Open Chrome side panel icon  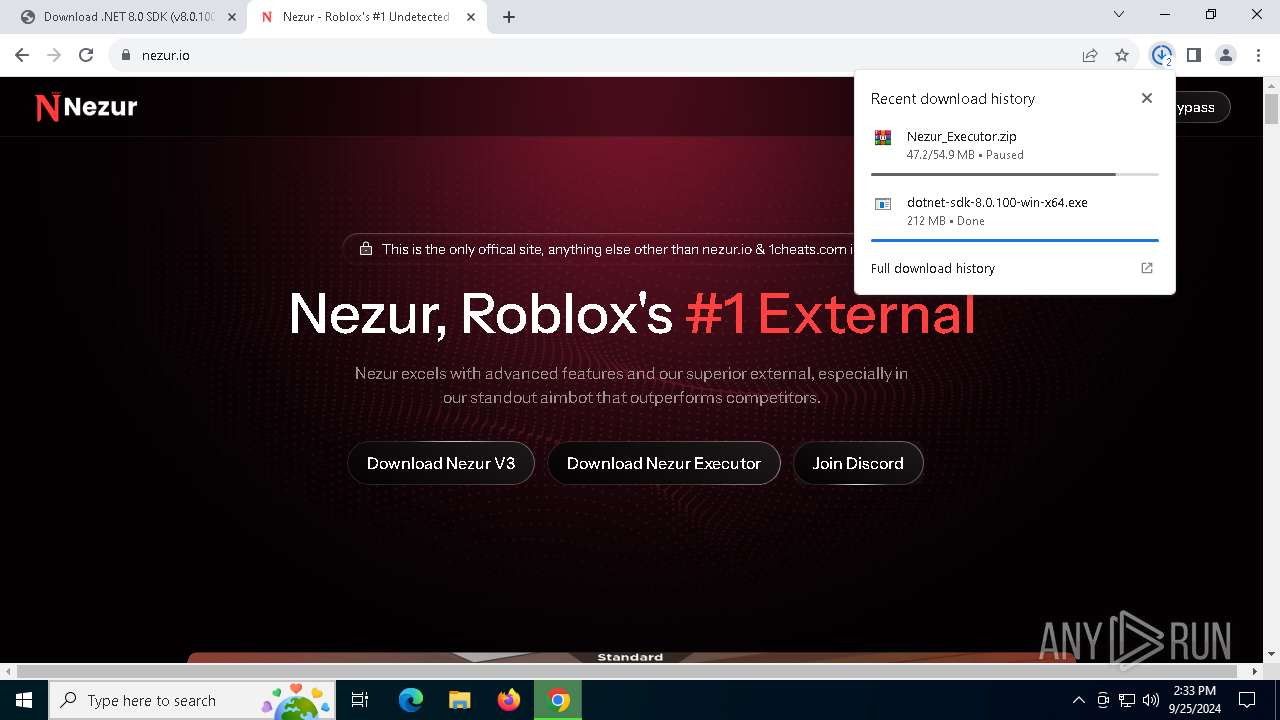pyautogui.click(x=1193, y=55)
